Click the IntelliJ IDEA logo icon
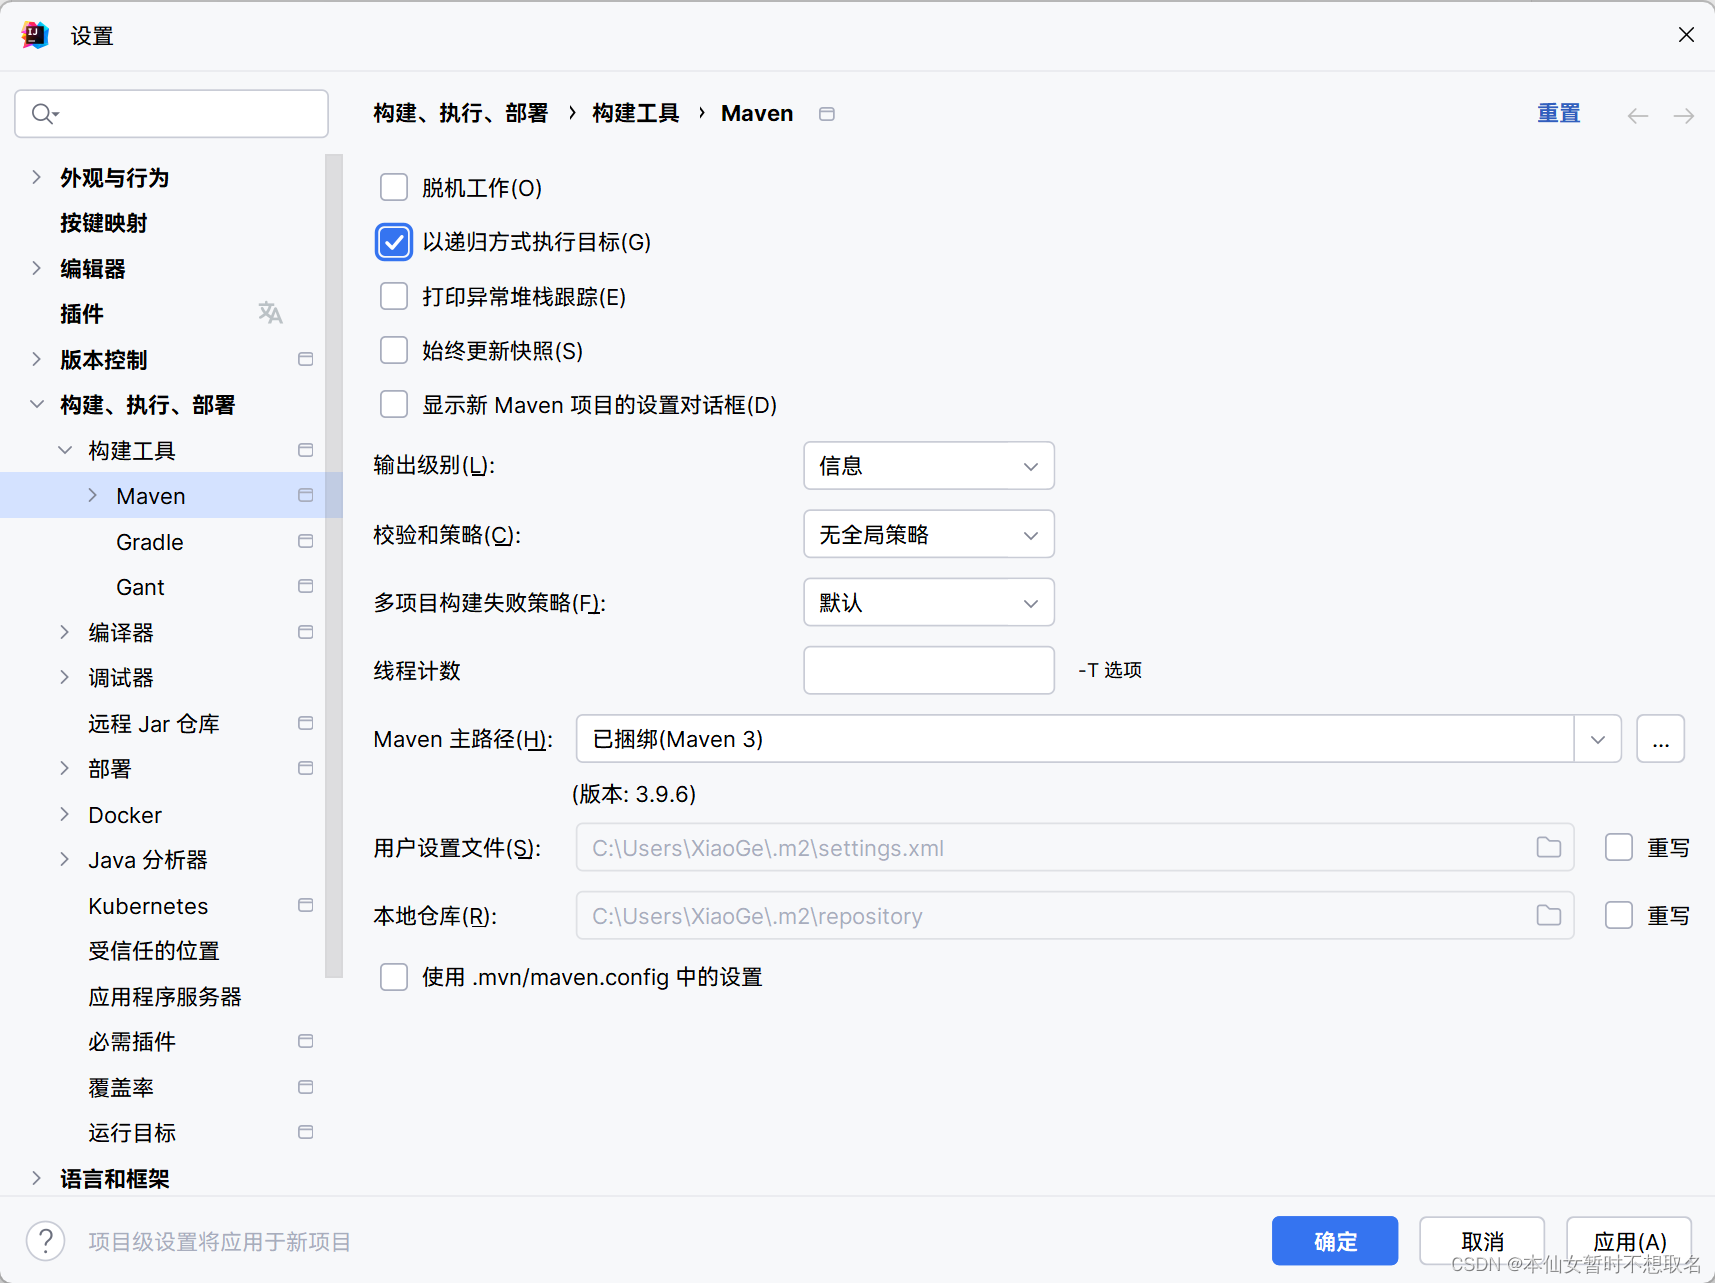 tap(35, 35)
